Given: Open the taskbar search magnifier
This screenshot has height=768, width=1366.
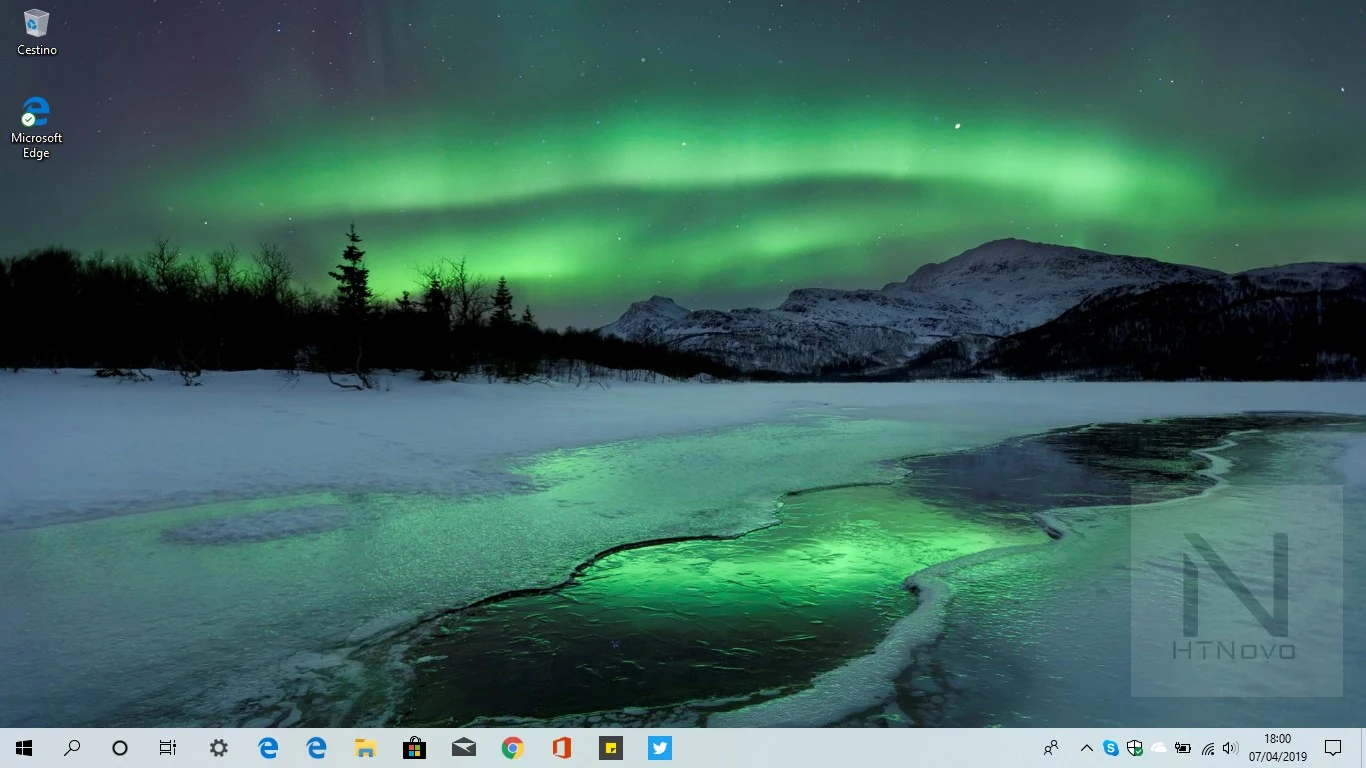Looking at the screenshot, I should (x=72, y=748).
